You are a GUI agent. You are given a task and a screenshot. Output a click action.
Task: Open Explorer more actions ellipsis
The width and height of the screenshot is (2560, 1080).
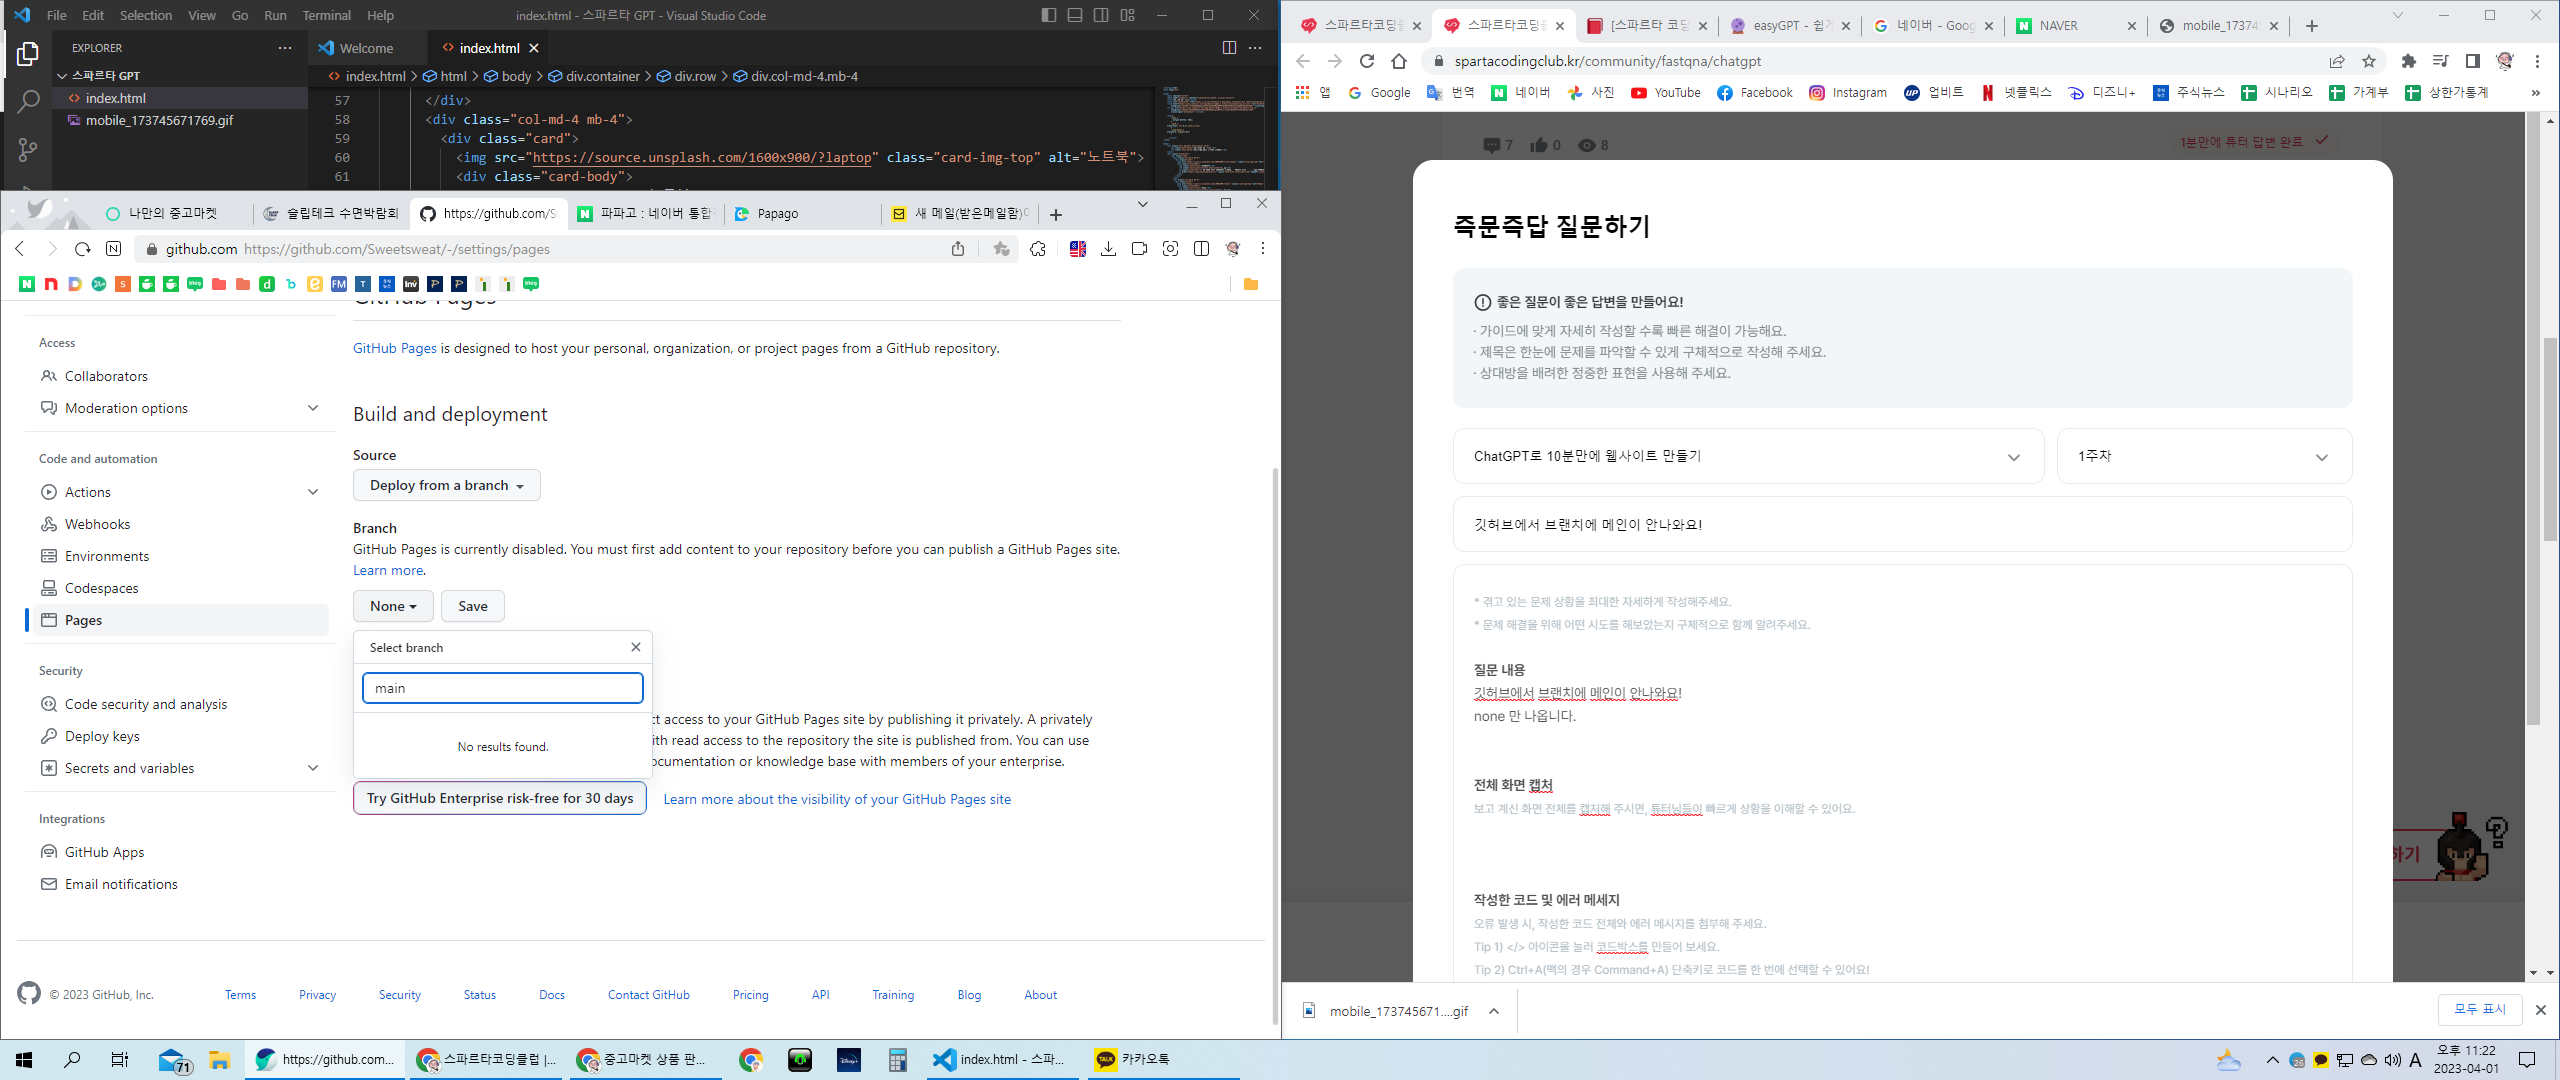coord(285,48)
